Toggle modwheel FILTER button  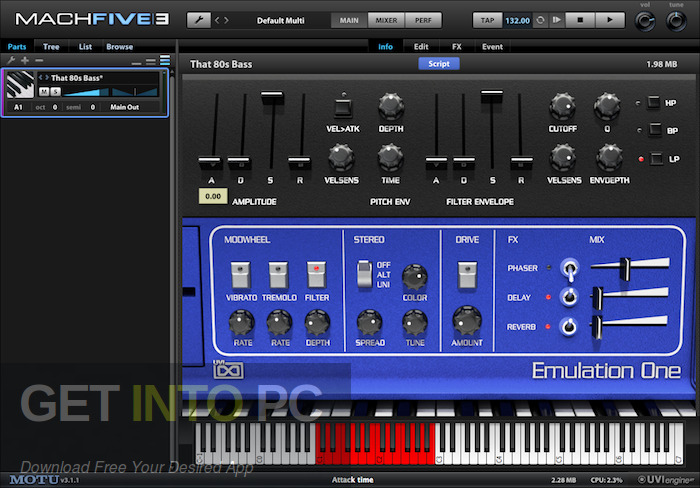coord(317,275)
